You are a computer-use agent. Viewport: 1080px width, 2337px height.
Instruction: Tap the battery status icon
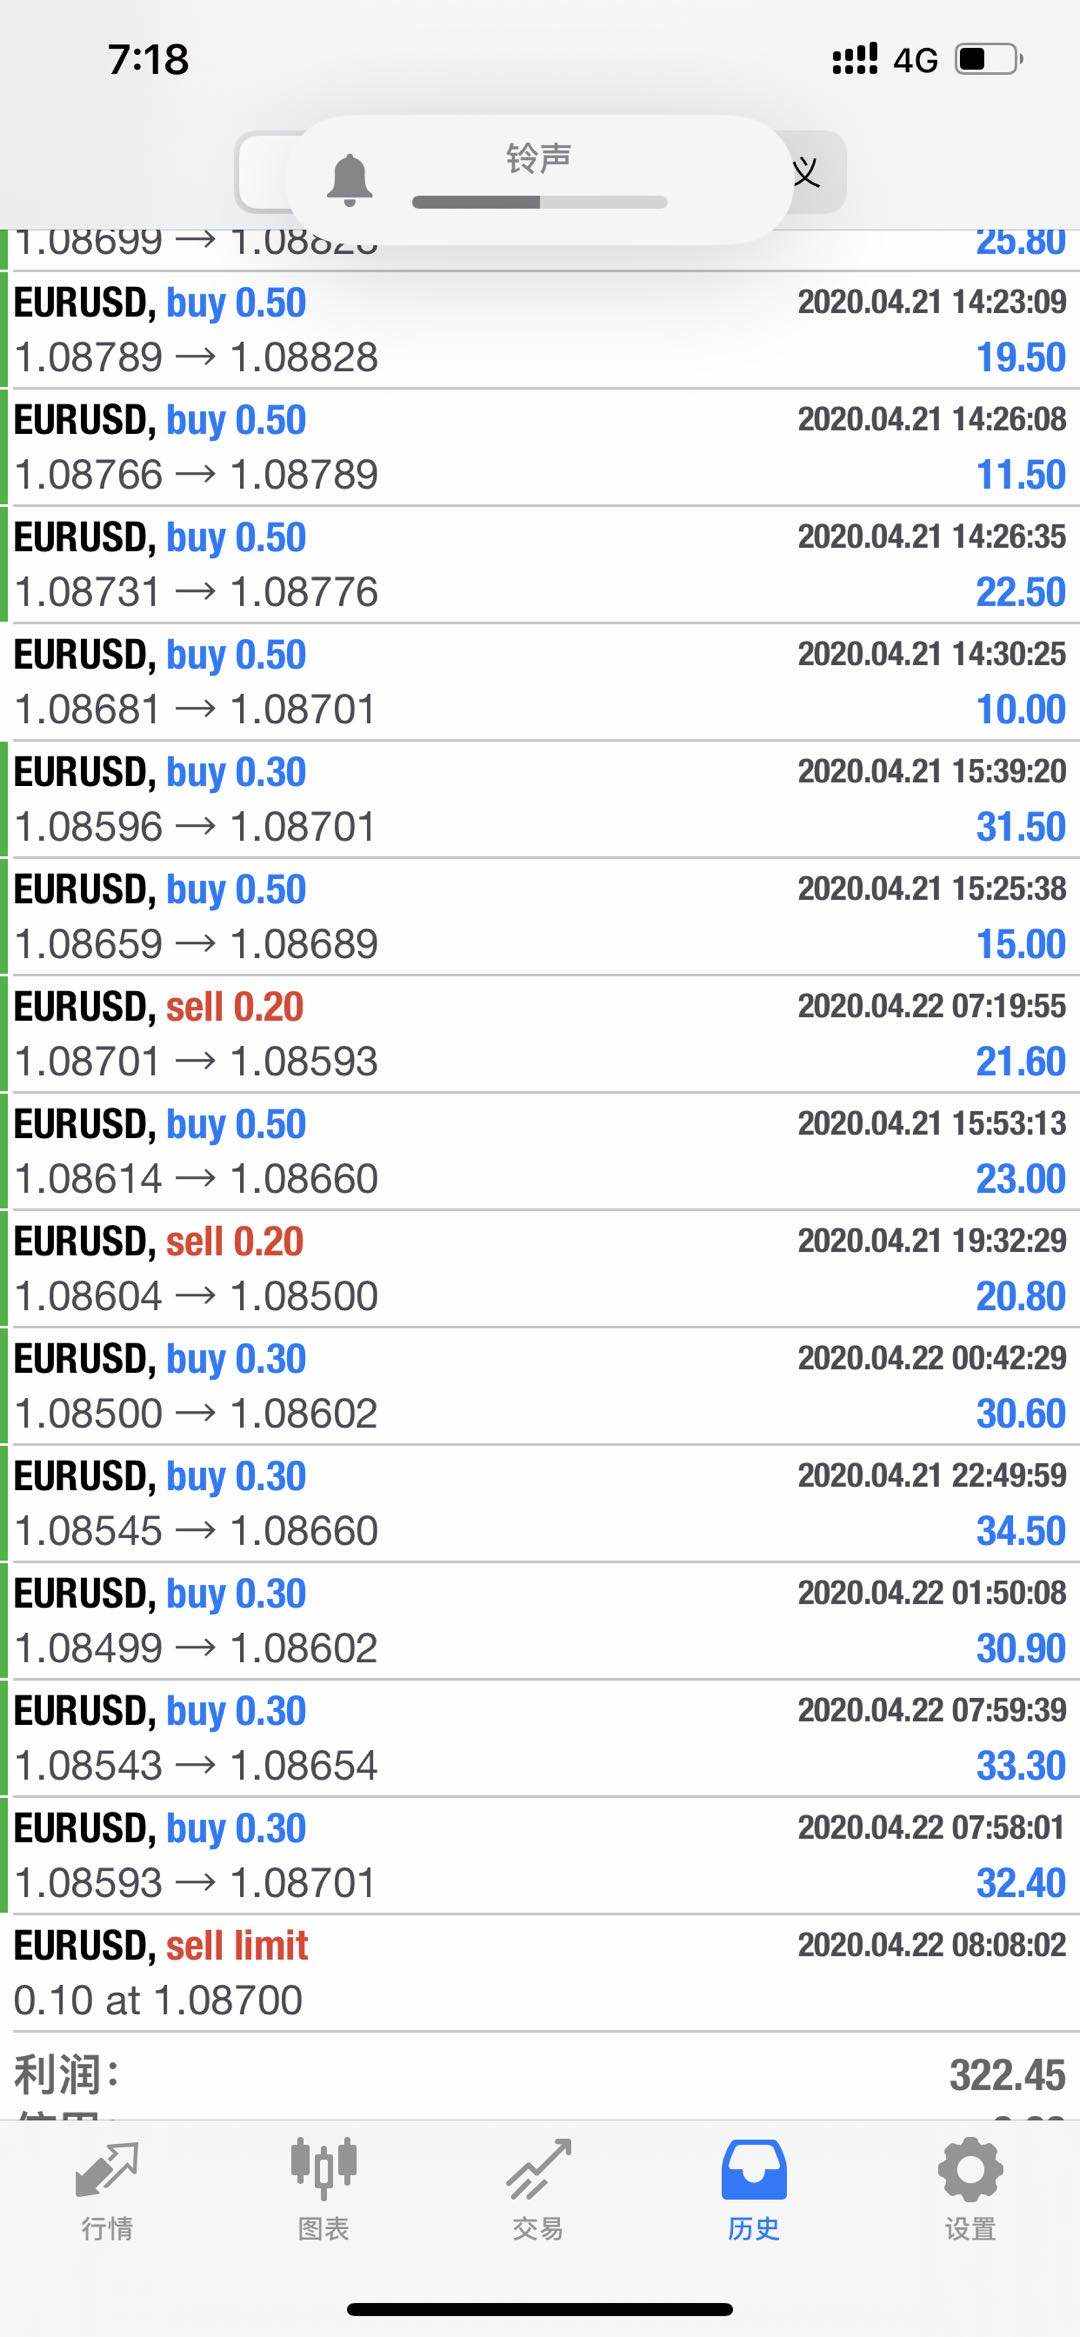(x=988, y=60)
